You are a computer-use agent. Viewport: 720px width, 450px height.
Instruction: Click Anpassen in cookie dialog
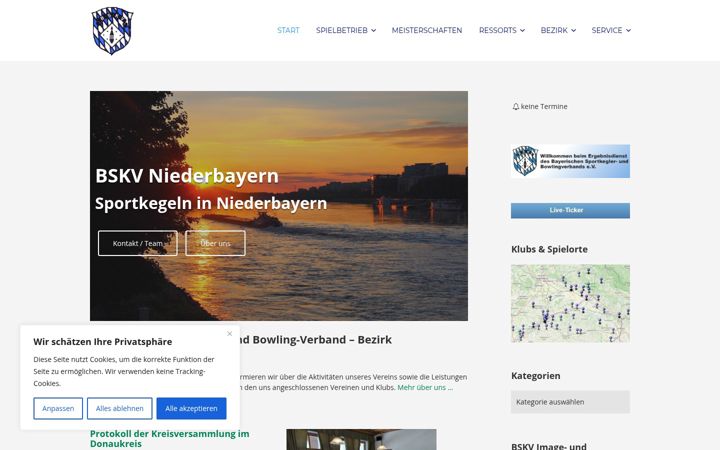point(58,408)
